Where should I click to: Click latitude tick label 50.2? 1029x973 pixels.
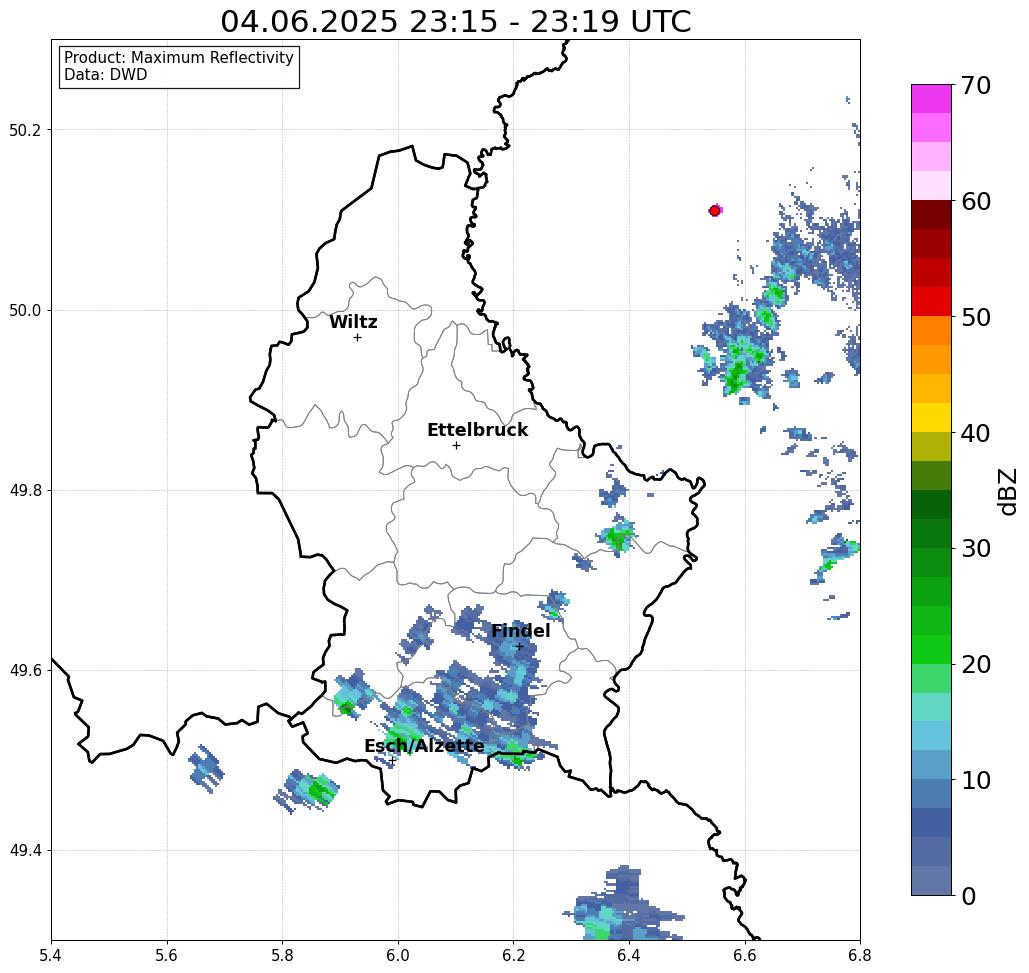25,130
